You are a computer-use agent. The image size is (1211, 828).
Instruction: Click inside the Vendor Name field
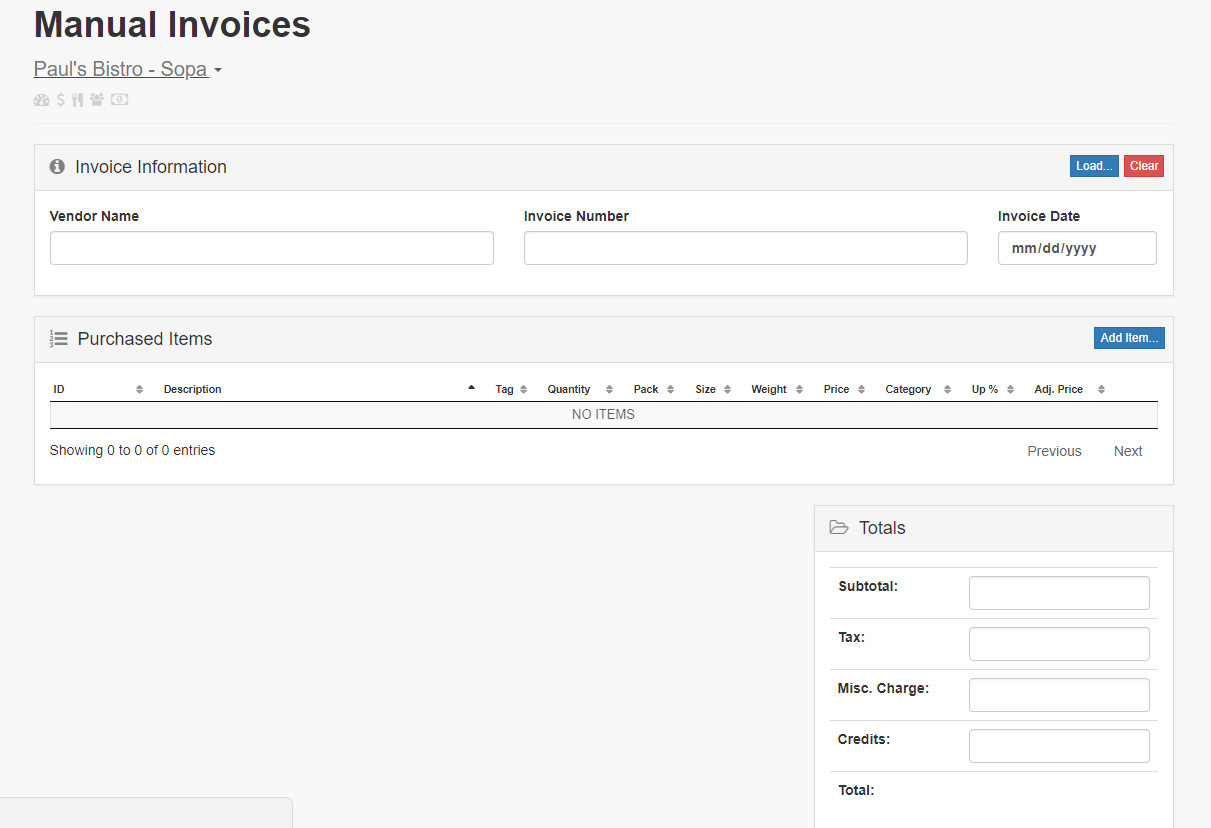point(271,247)
